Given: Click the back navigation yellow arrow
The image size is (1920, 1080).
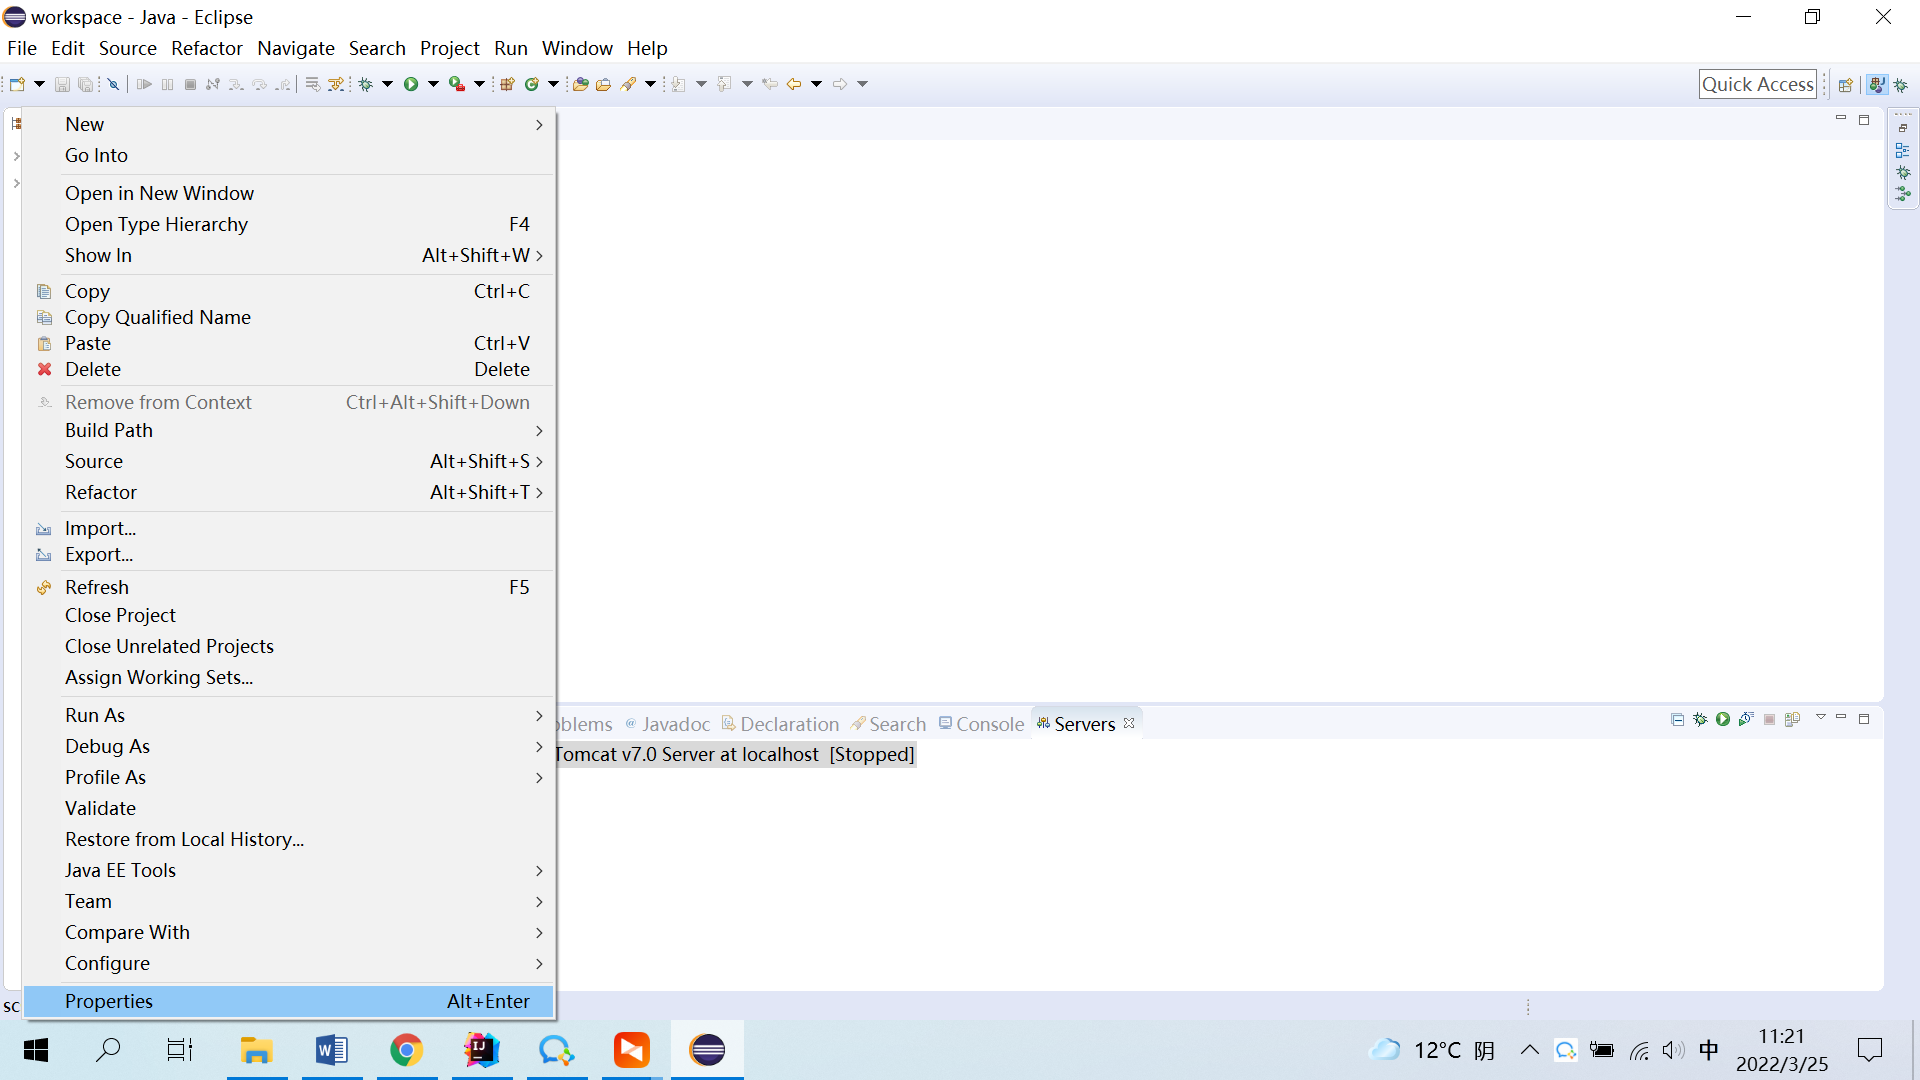Looking at the screenshot, I should pyautogui.click(x=794, y=84).
